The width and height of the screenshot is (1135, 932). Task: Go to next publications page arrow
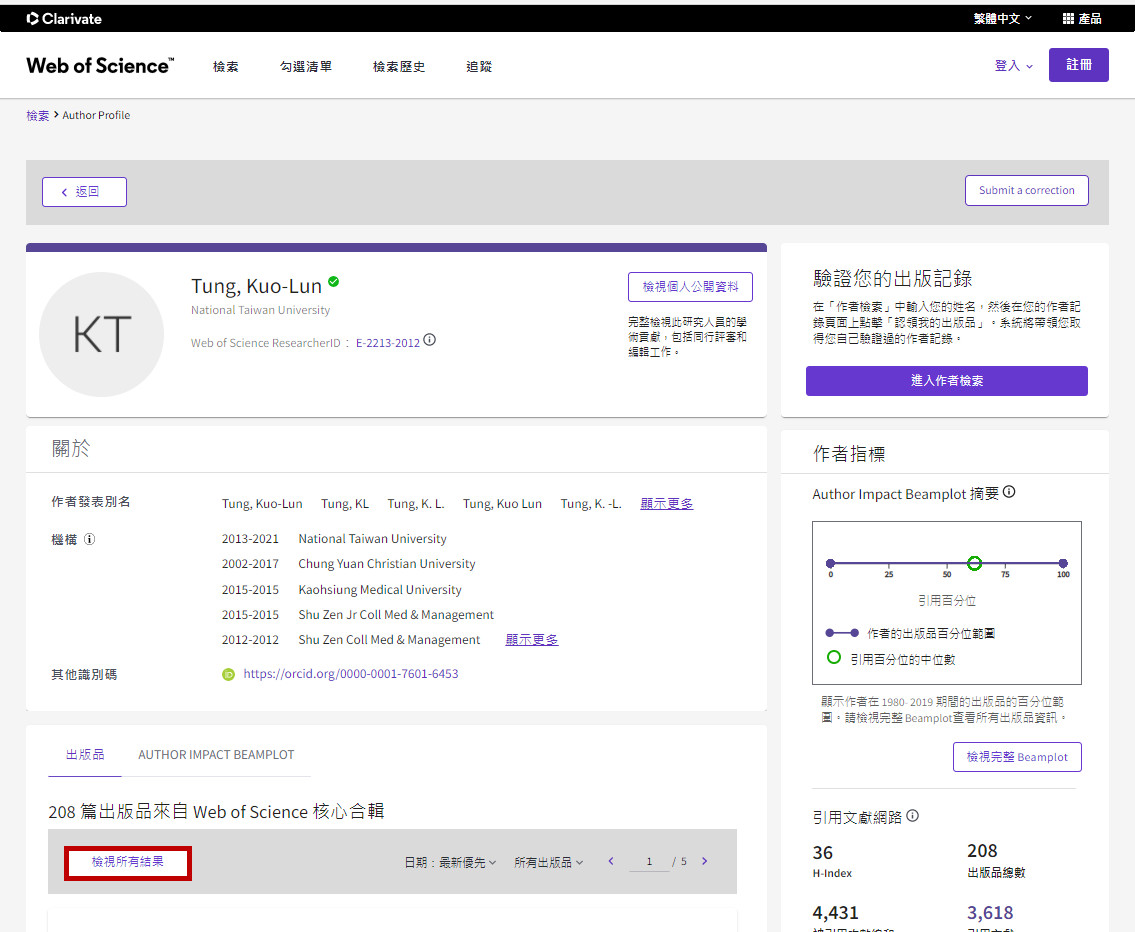pos(704,861)
